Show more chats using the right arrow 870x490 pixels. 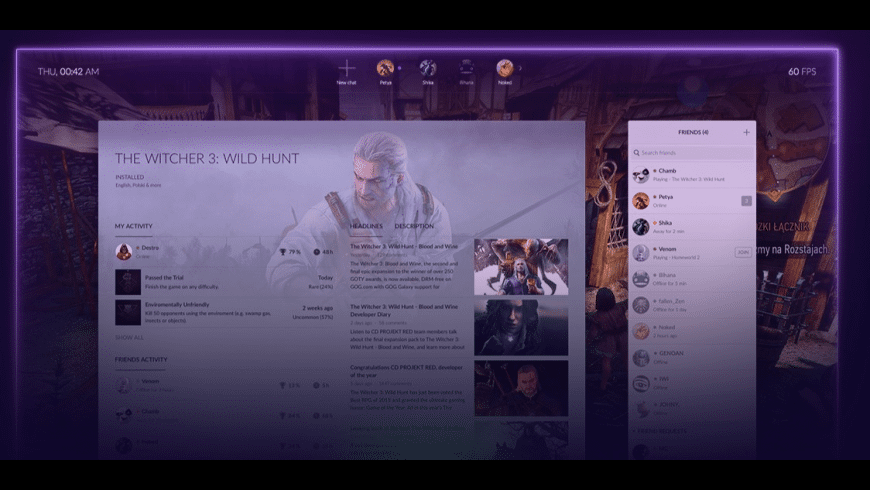(x=520, y=68)
